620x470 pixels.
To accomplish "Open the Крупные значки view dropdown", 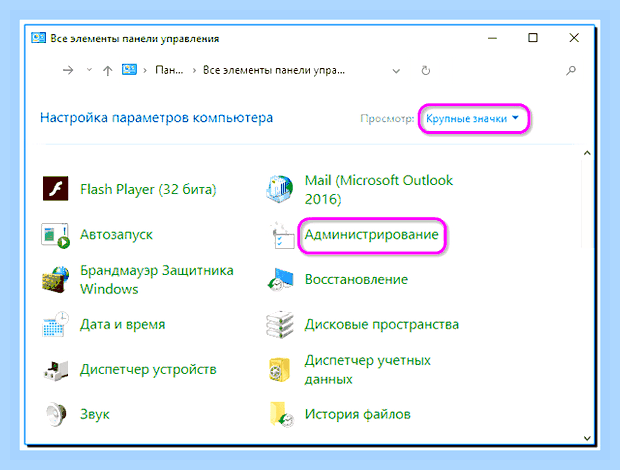I will 473,119.
